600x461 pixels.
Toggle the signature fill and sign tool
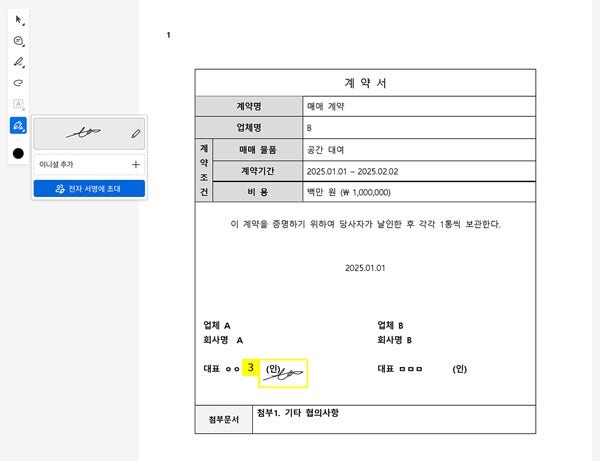coord(18,125)
